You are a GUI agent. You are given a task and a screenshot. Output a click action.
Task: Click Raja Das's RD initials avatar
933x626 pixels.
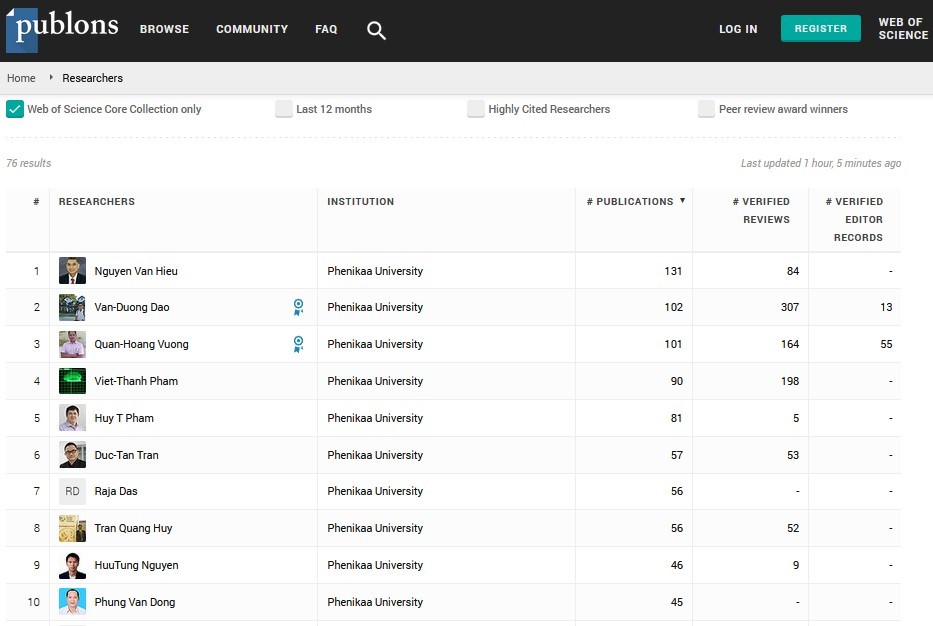coord(72,491)
